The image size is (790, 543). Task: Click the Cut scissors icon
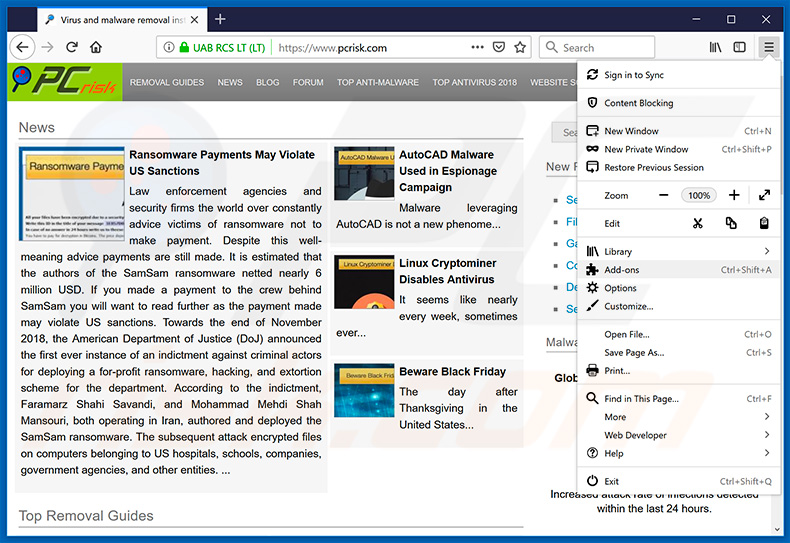(698, 223)
